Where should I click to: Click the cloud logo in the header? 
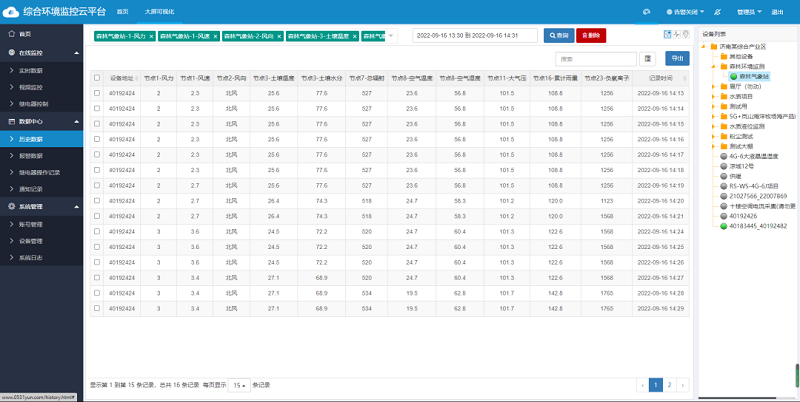(x=11, y=12)
